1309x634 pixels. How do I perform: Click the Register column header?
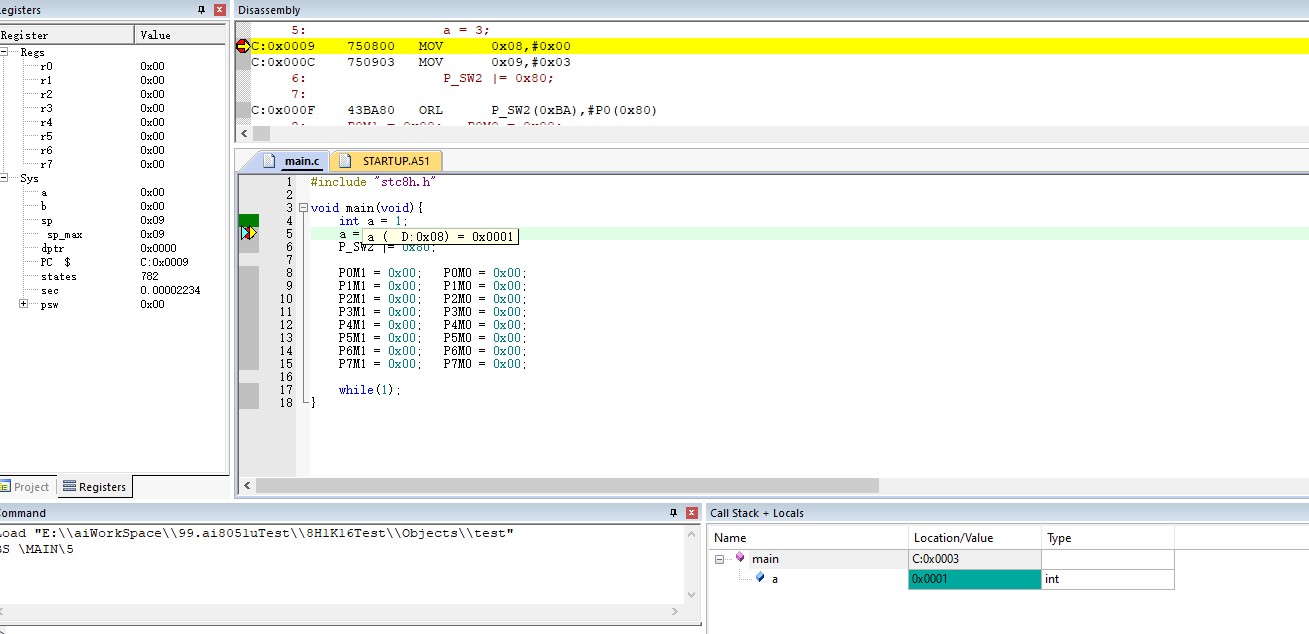coord(66,35)
